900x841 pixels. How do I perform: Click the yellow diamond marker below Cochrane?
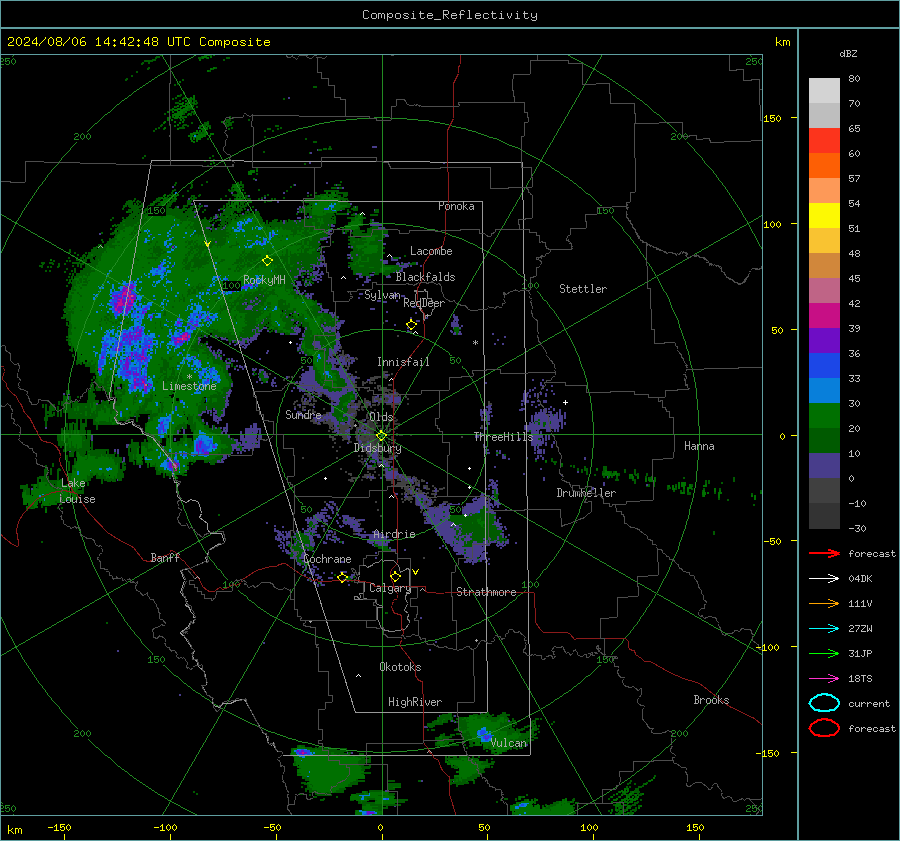pyautogui.click(x=342, y=578)
